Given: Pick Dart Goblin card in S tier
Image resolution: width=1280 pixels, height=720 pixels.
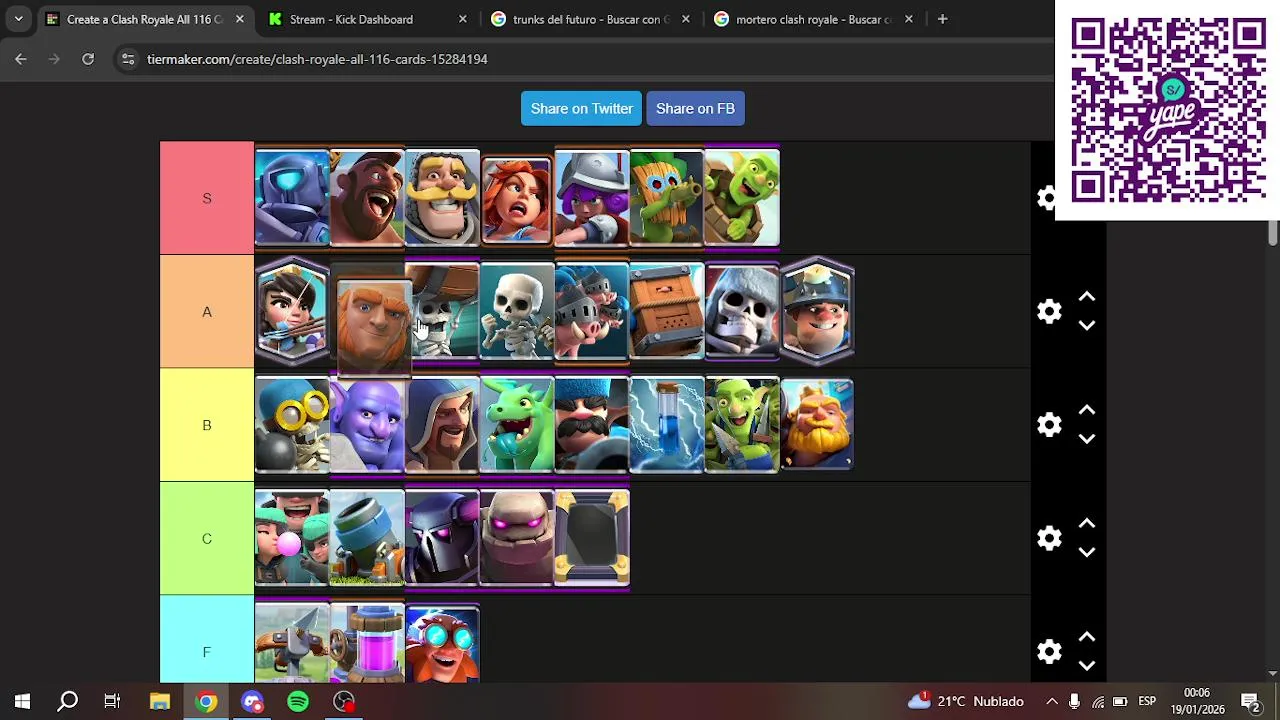Looking at the screenshot, I should pos(667,198).
